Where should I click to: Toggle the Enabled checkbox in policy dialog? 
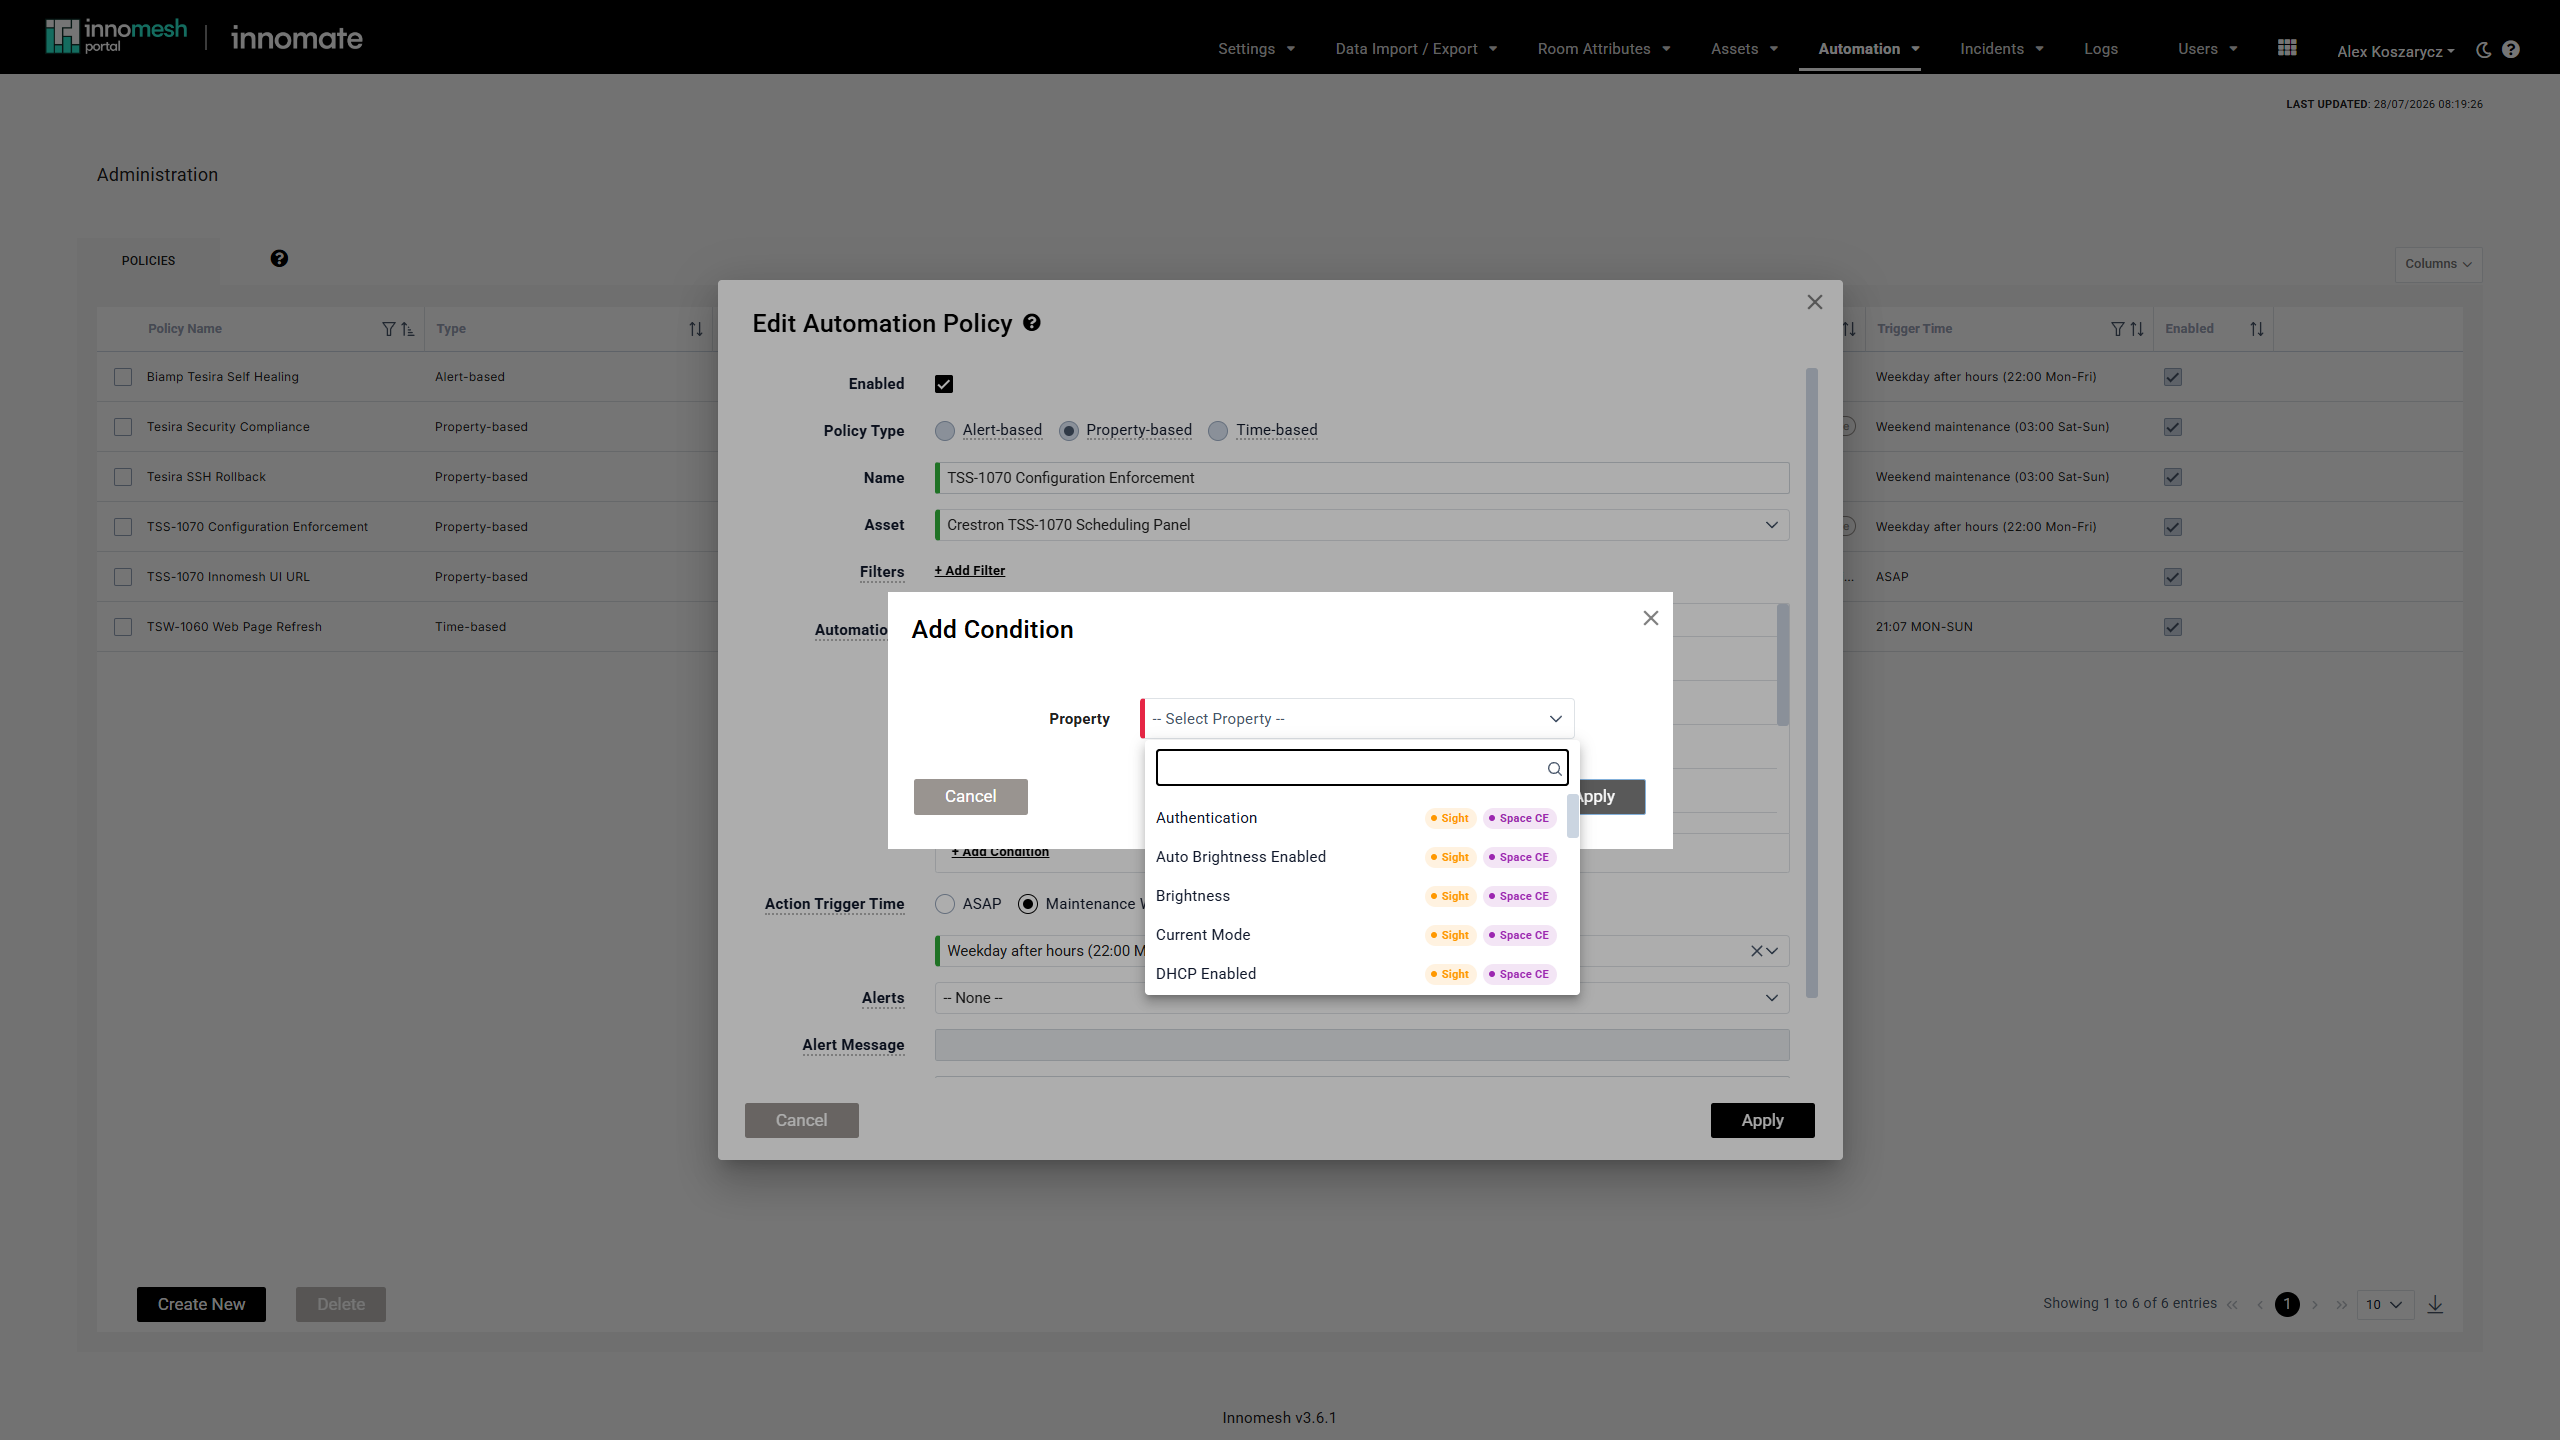tap(944, 384)
